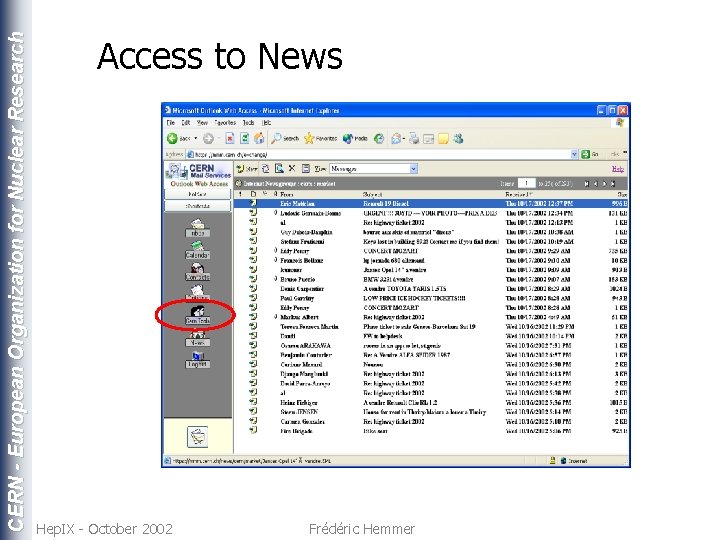This screenshot has width=720, height=540.
Task: Open the Contacts shortcut icon
Action: tap(197, 272)
